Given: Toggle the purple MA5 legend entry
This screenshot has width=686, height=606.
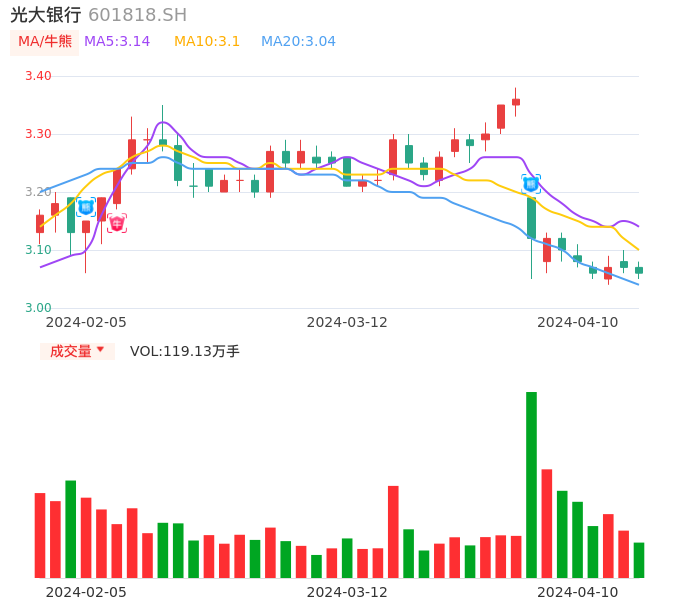Looking at the screenshot, I should pos(117,42).
